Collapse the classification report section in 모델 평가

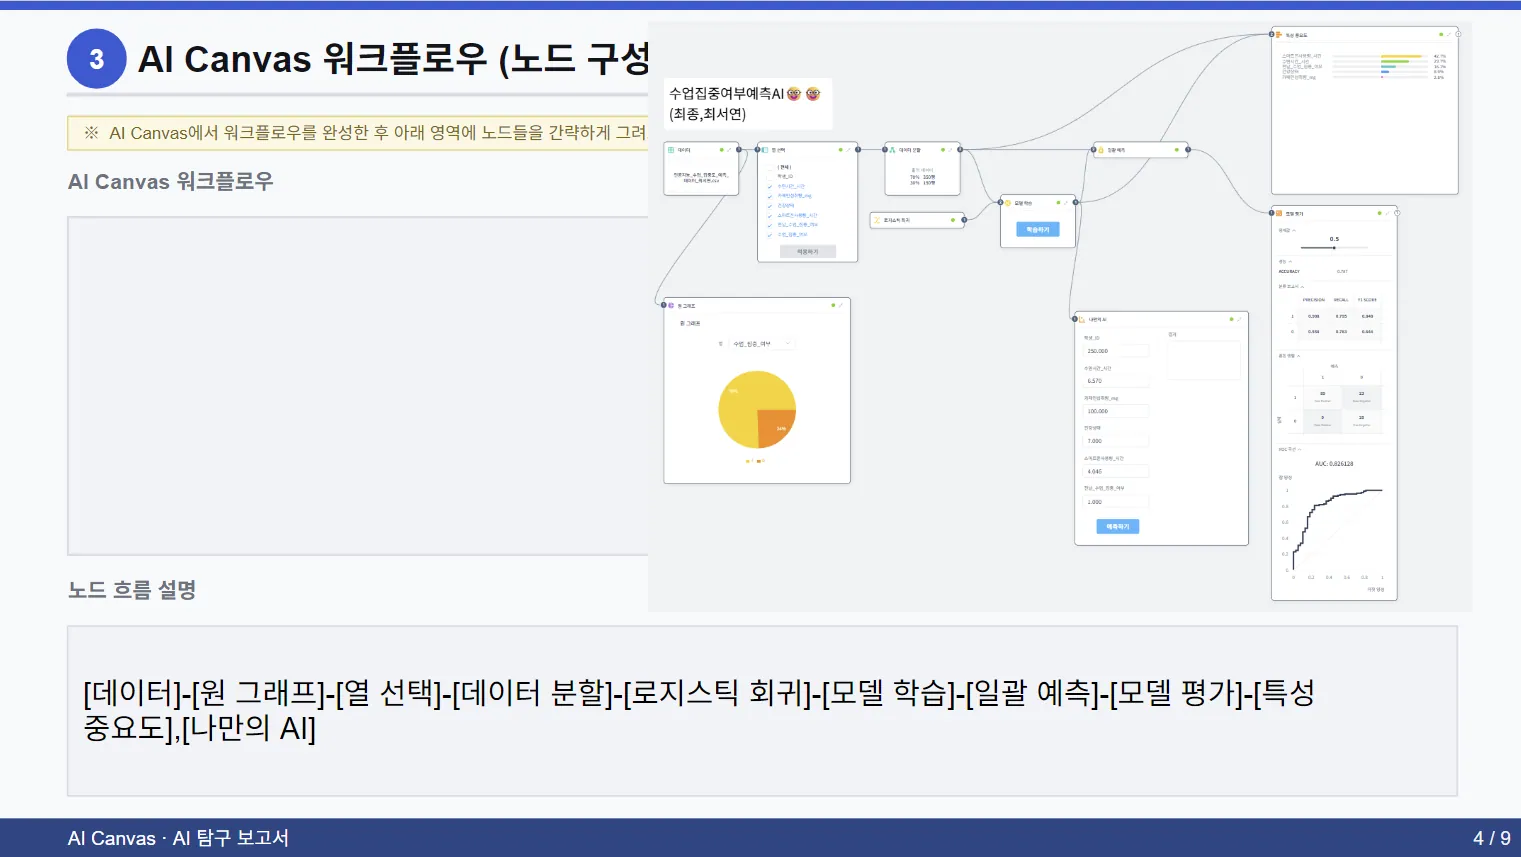(1302, 287)
